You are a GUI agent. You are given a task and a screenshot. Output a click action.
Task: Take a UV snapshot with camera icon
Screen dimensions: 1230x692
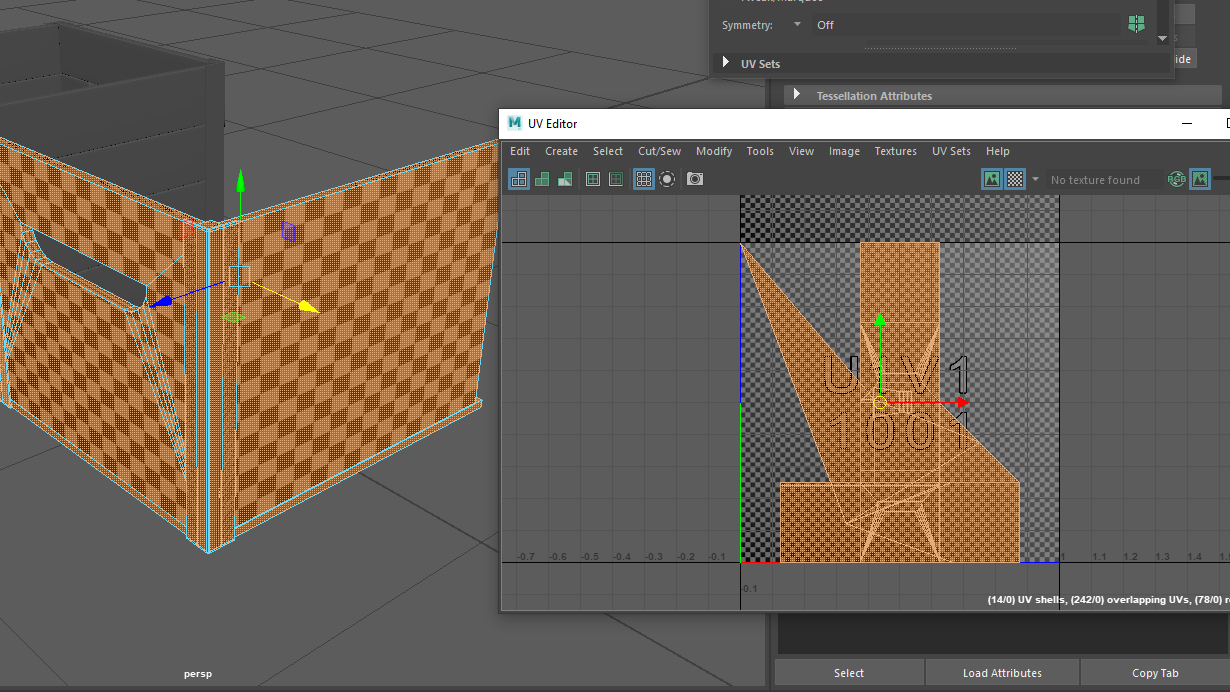[x=695, y=179]
